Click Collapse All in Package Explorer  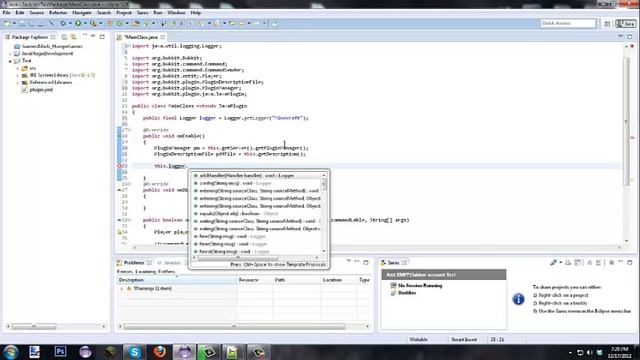pos(64,37)
